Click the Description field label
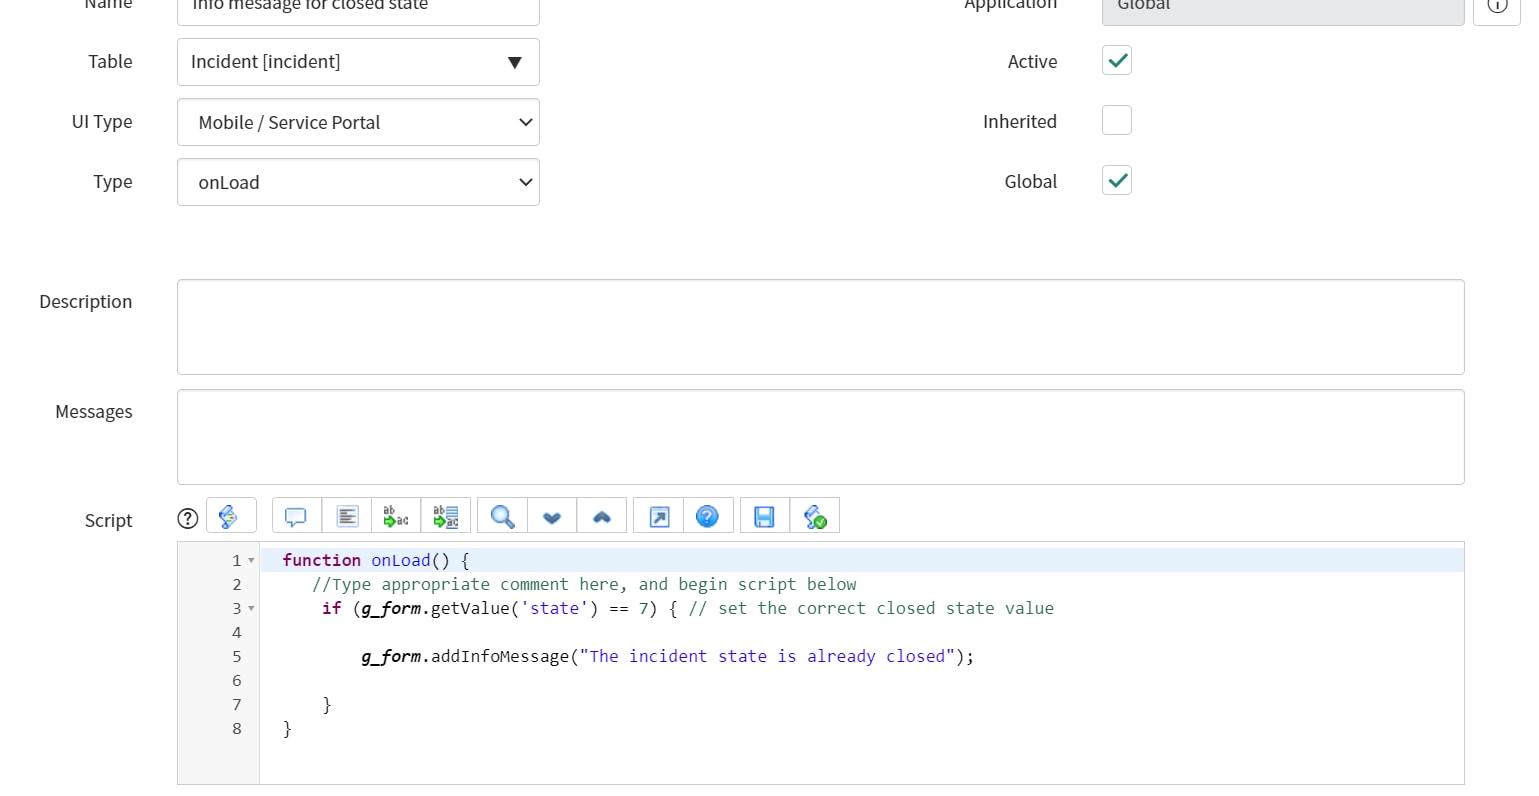Screen dimensions: 1539x796 [x=86, y=301]
